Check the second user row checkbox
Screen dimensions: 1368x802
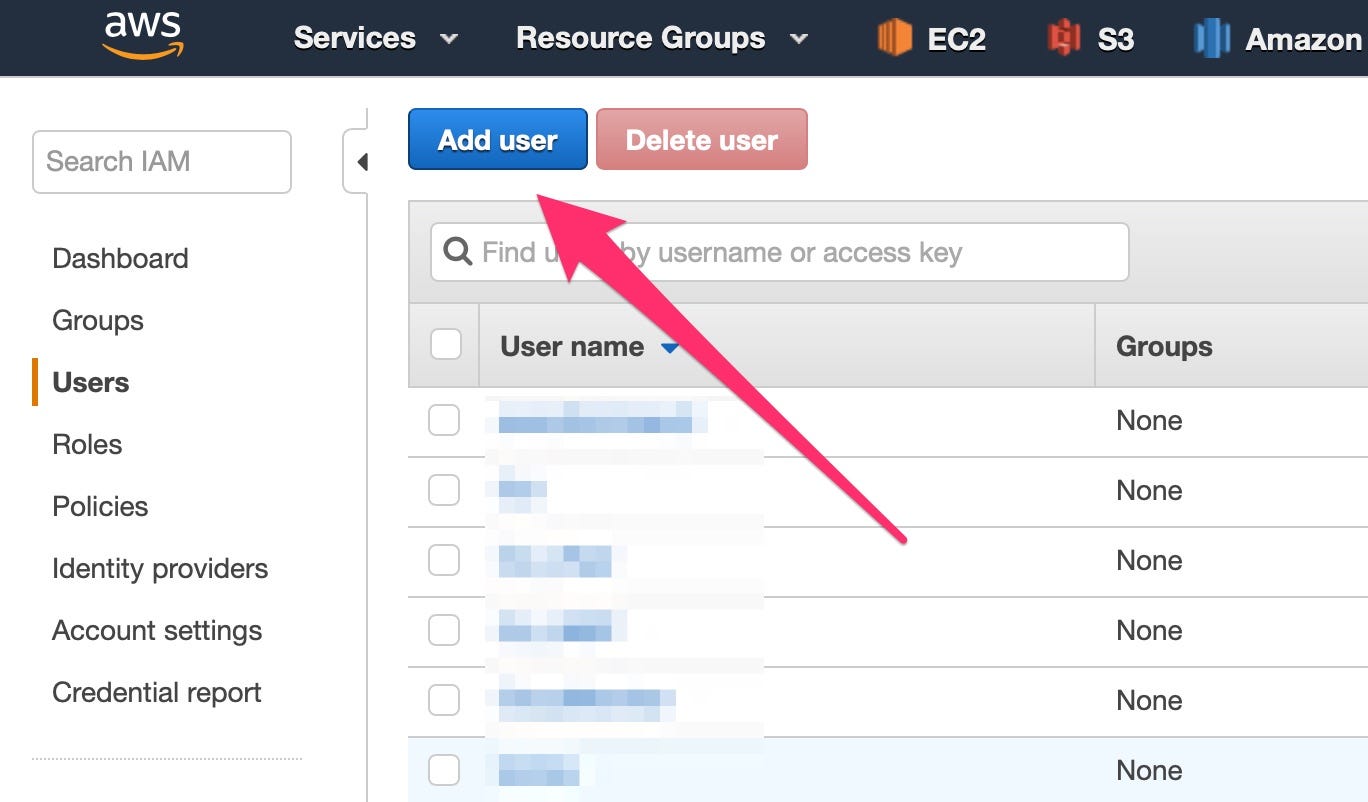coord(444,490)
